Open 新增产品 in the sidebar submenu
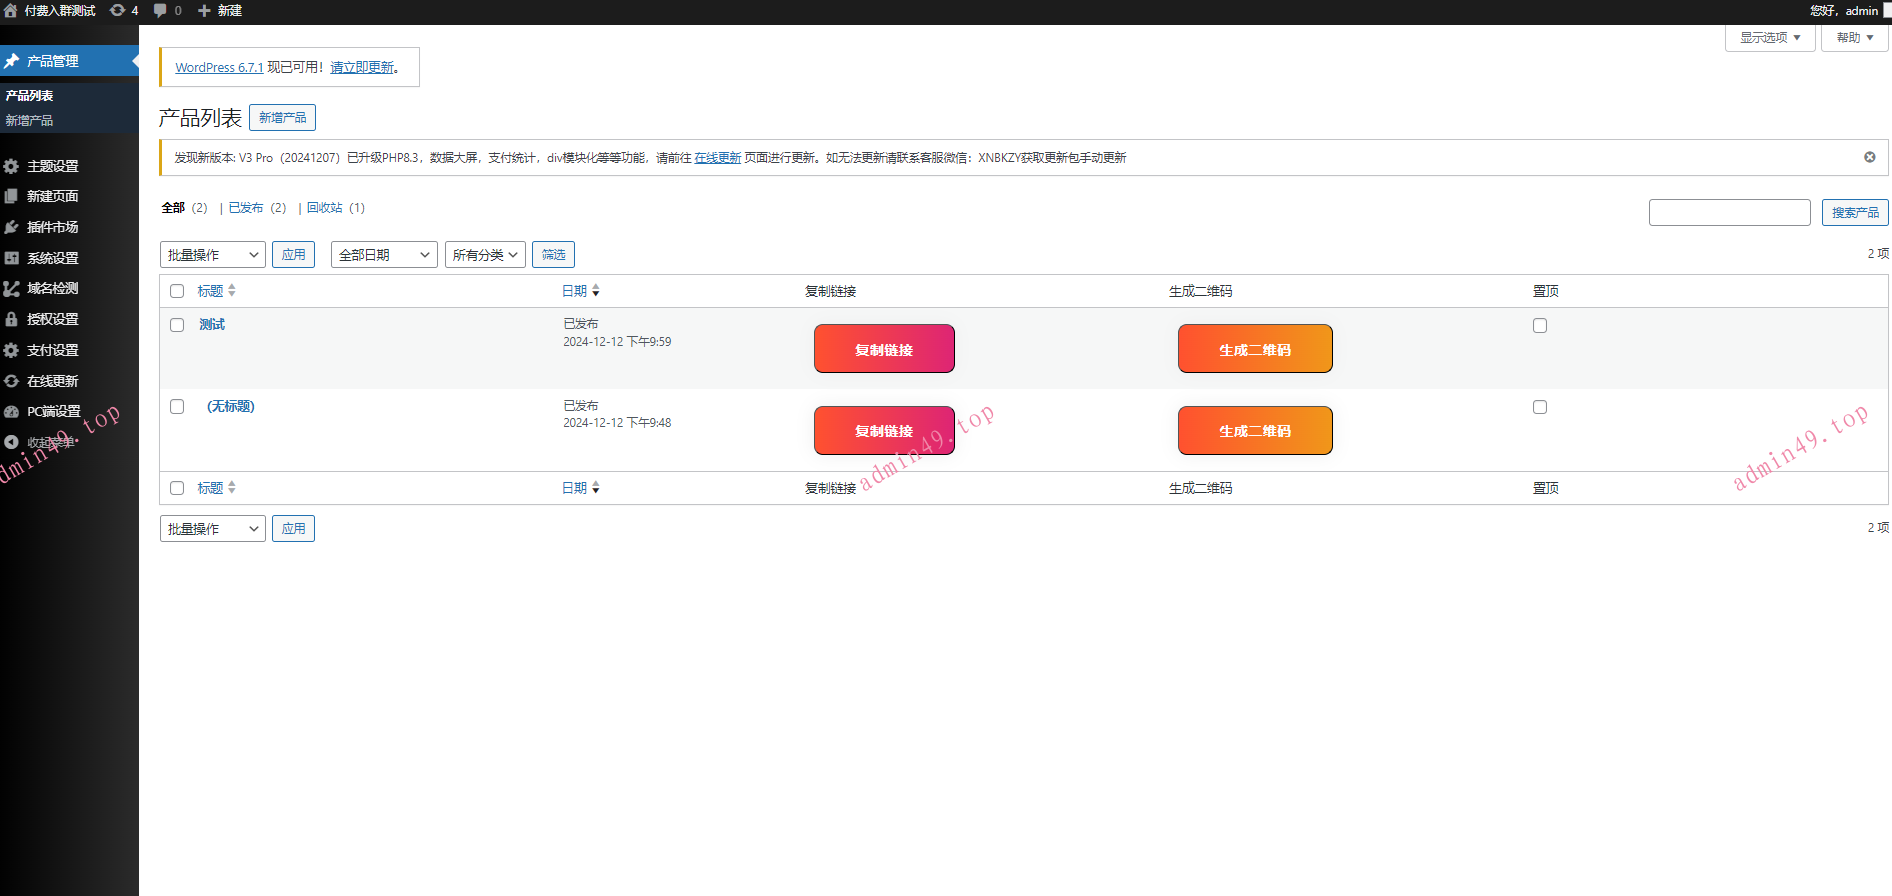This screenshot has height=896, width=1892. (x=30, y=120)
